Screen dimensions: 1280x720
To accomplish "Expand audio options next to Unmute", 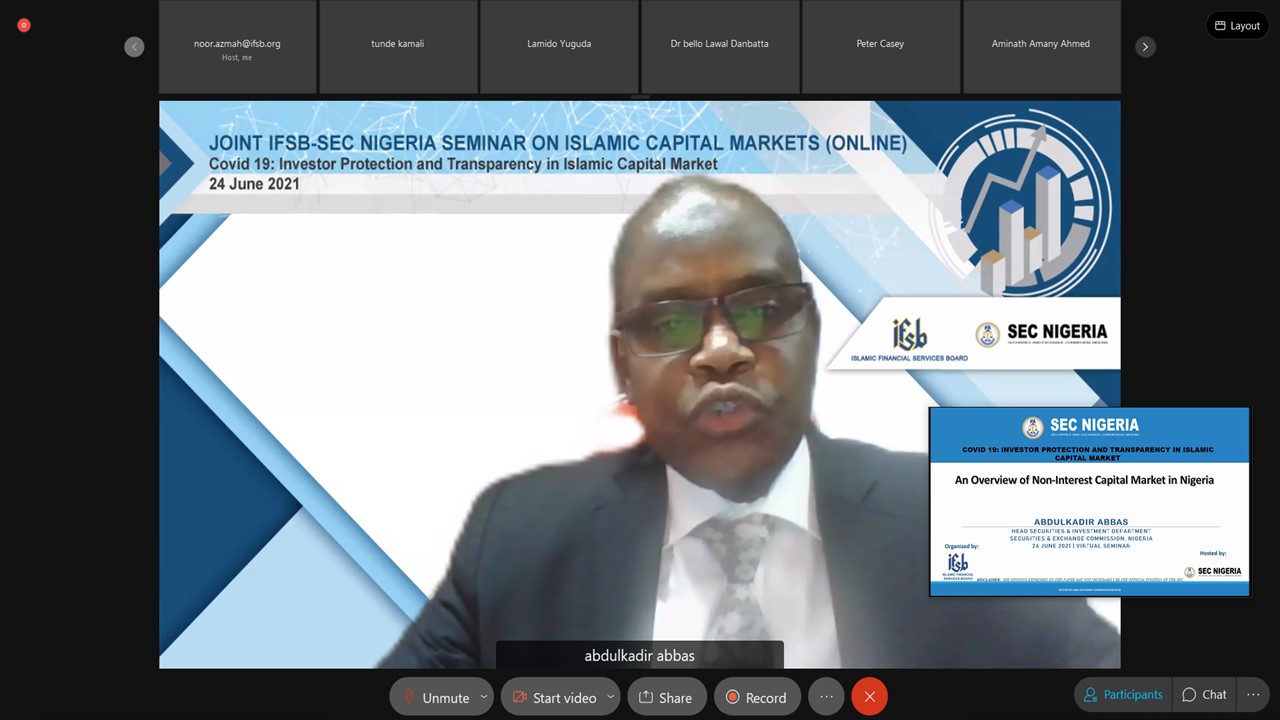I will [x=484, y=697].
